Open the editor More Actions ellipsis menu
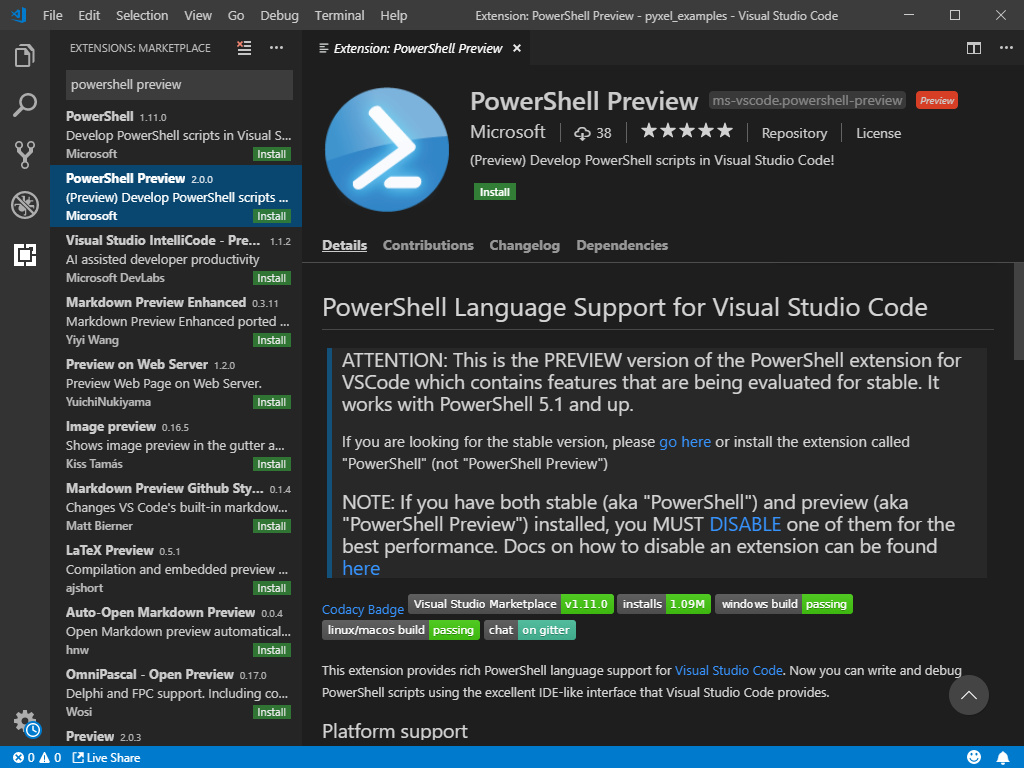 click(1005, 47)
